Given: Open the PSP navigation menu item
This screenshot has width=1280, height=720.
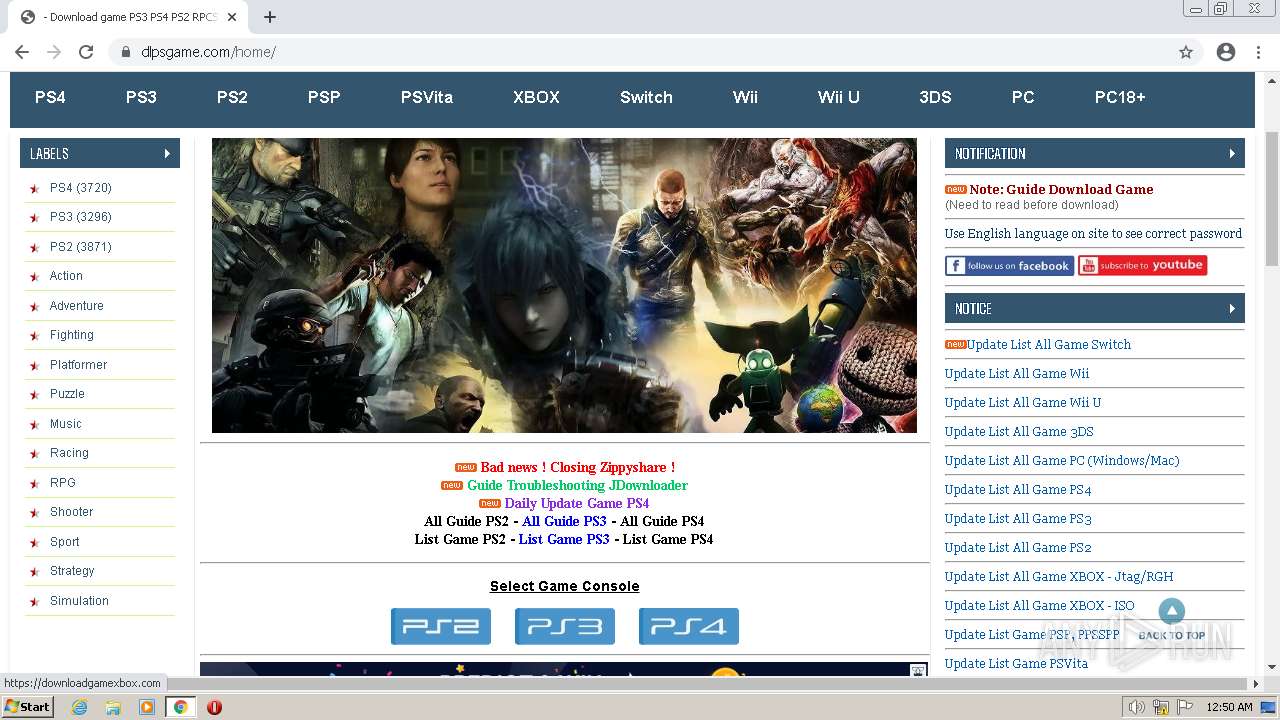Looking at the screenshot, I should pyautogui.click(x=324, y=97).
